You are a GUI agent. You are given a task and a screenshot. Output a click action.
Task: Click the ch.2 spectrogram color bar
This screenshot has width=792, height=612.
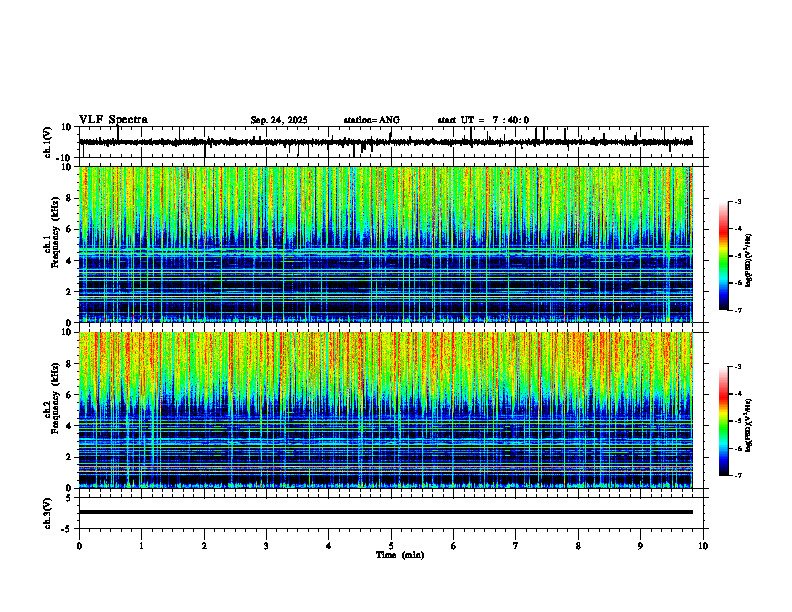(723, 421)
